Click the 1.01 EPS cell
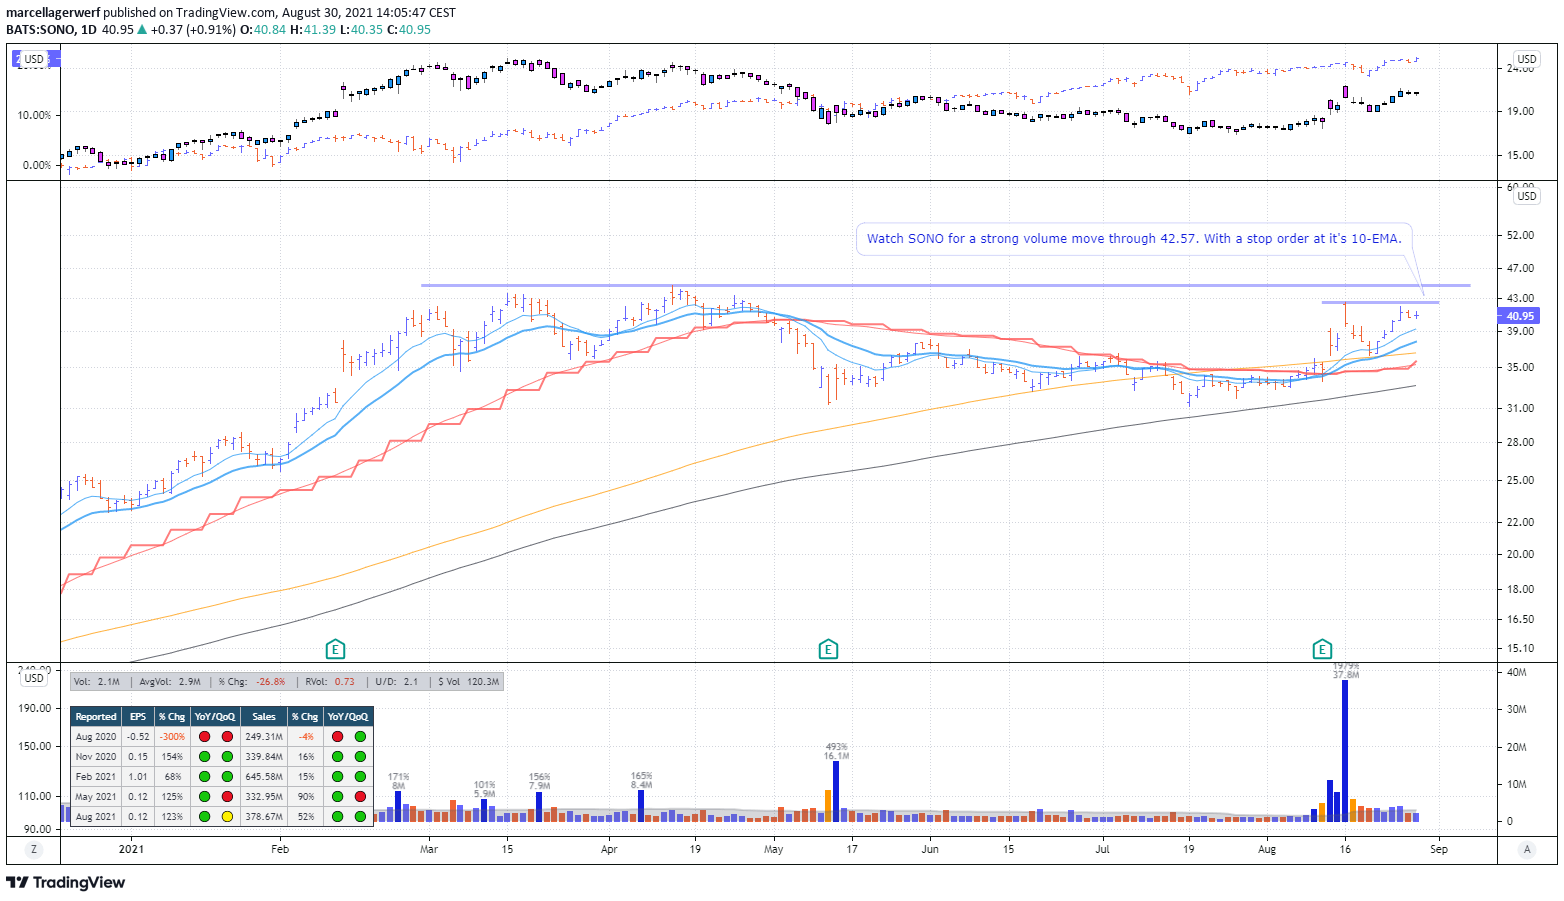1564x901 pixels. [x=138, y=777]
